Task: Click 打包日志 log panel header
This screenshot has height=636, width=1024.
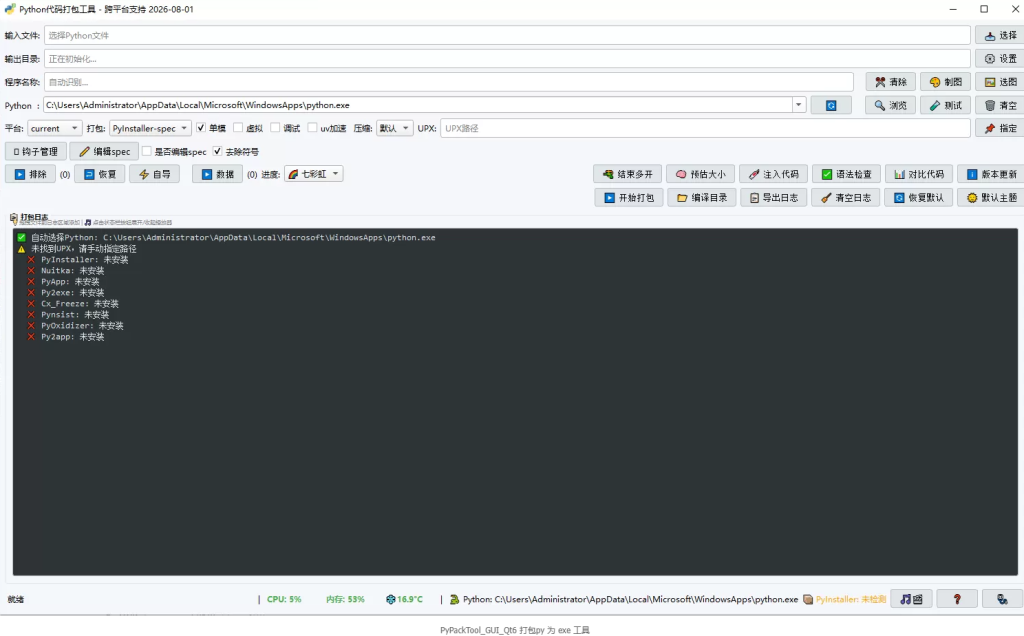Action: point(34,217)
